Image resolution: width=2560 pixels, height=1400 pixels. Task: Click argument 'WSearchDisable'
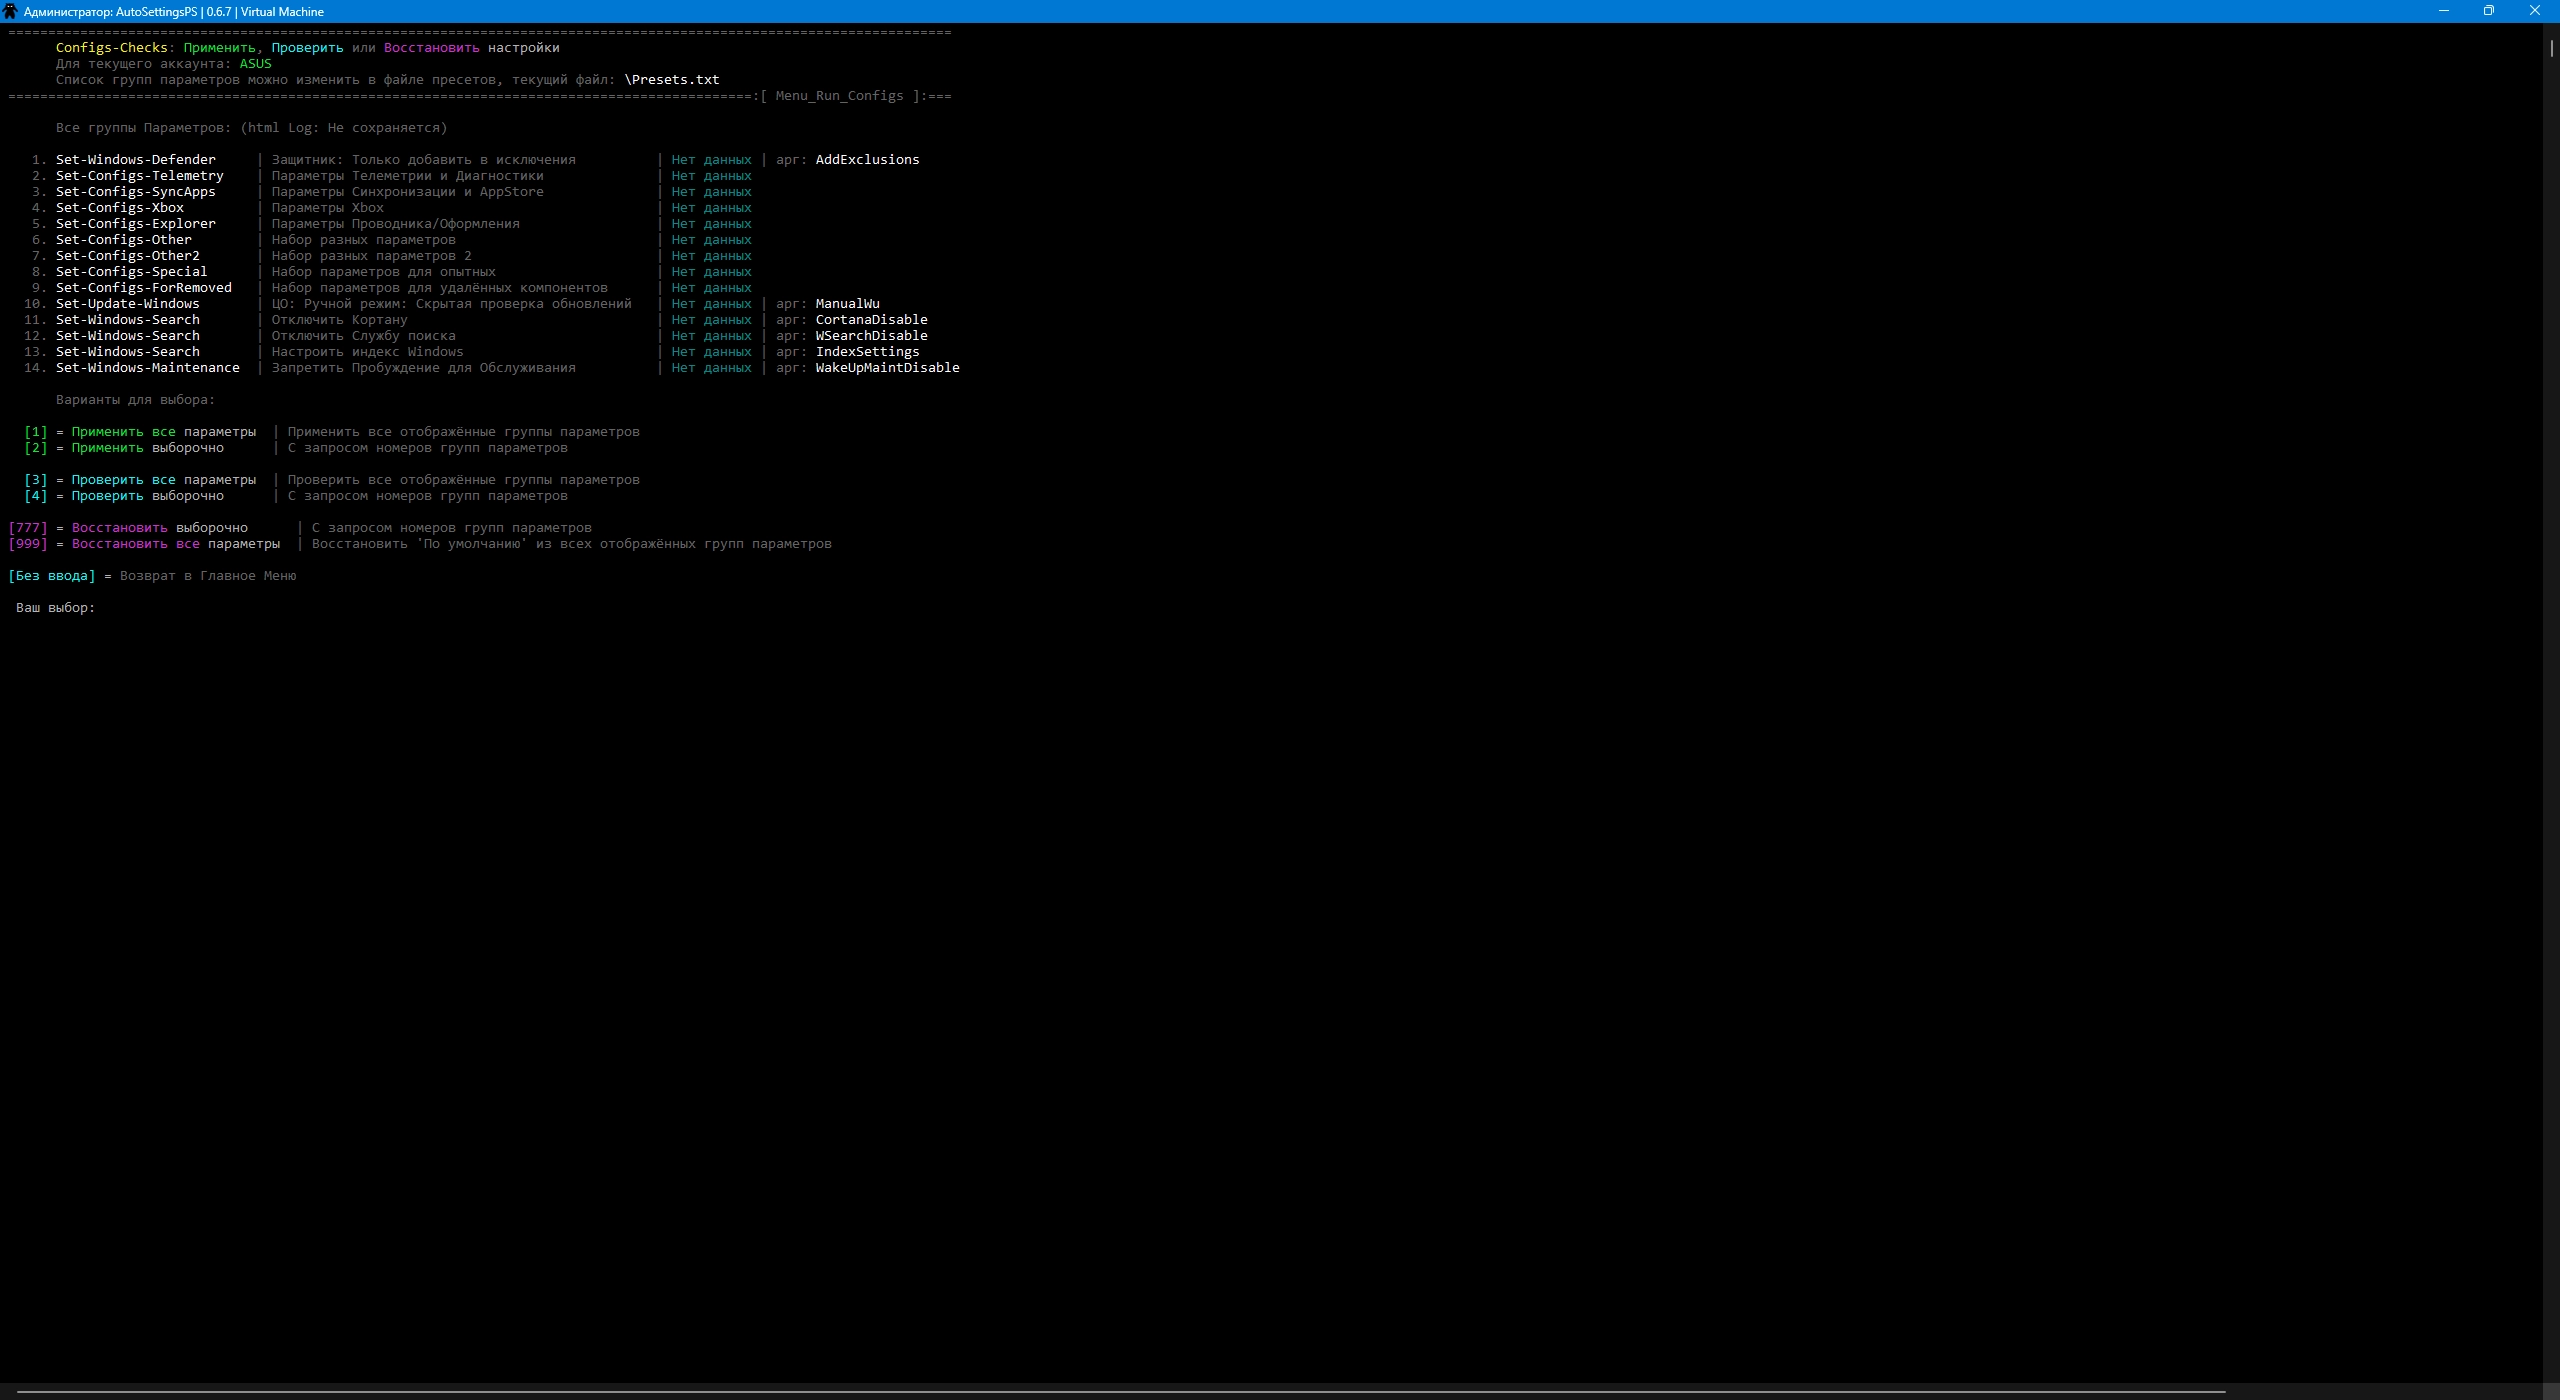click(x=872, y=336)
